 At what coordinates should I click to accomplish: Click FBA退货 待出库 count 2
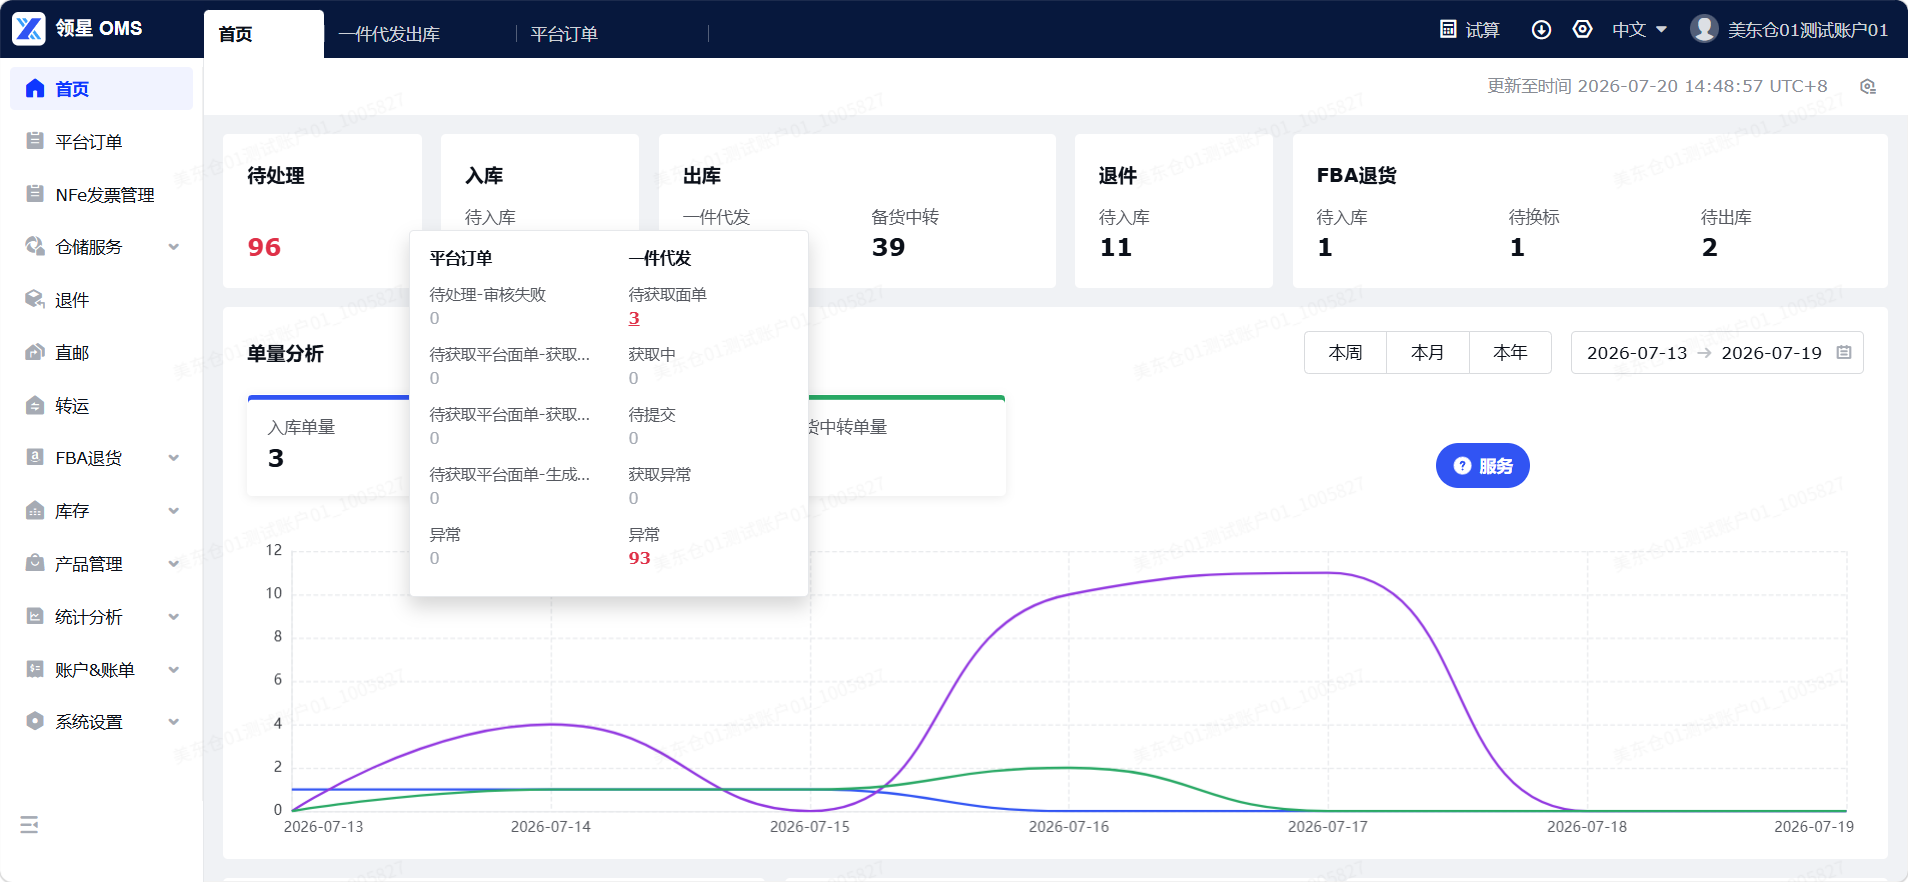click(1709, 247)
